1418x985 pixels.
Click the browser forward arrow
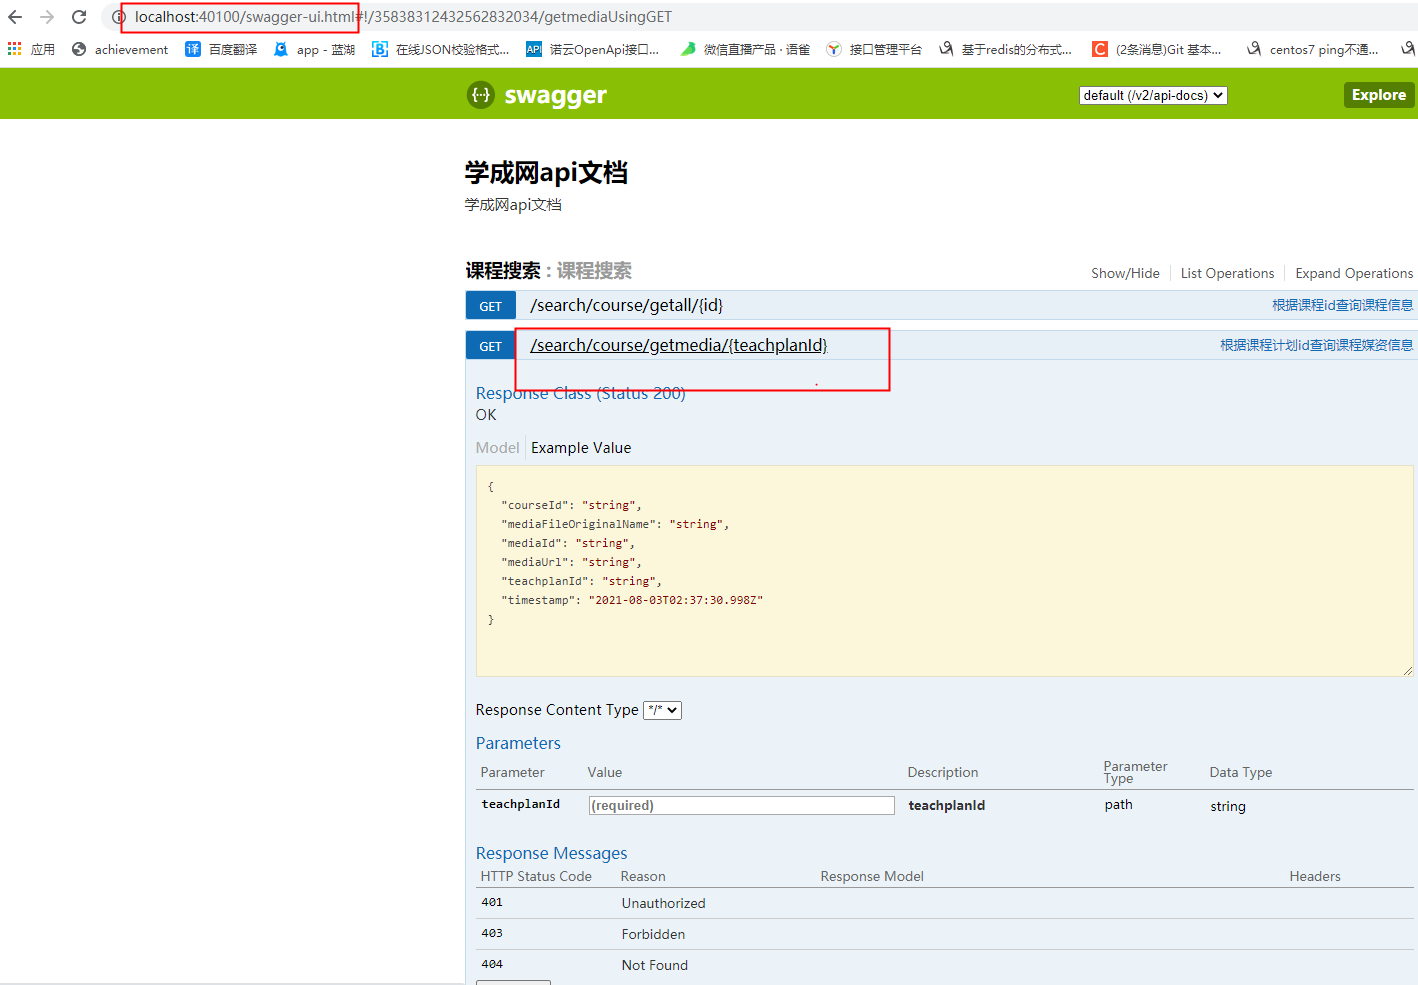click(47, 17)
